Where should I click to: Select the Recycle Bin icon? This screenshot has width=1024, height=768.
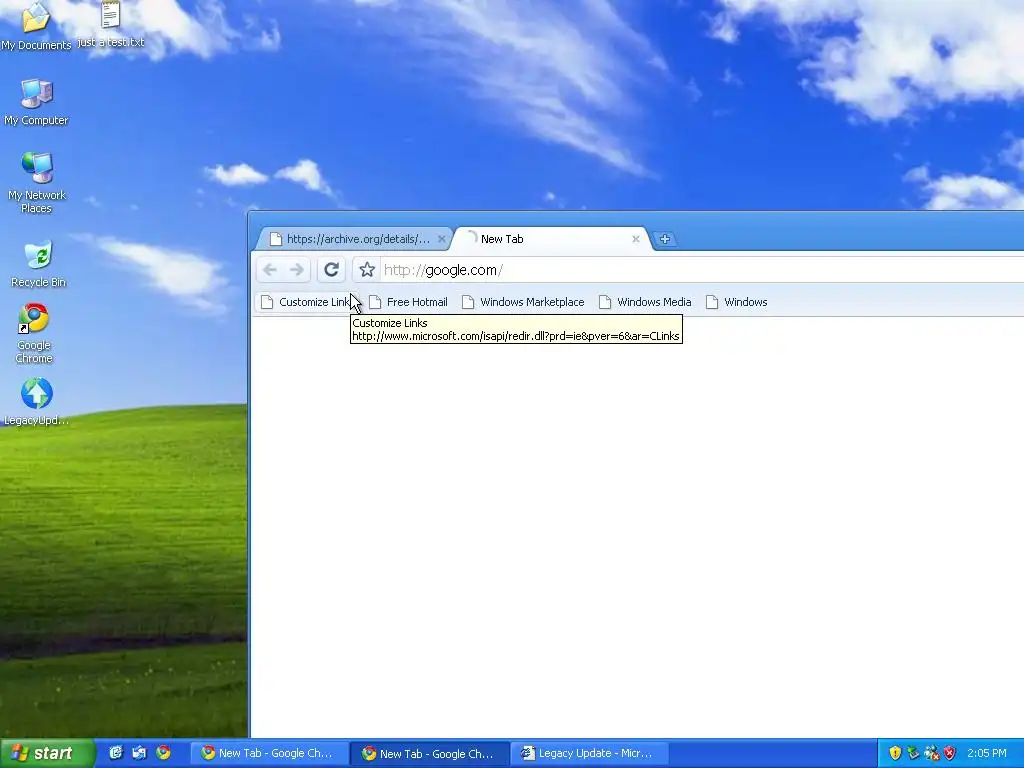pyautogui.click(x=38, y=264)
